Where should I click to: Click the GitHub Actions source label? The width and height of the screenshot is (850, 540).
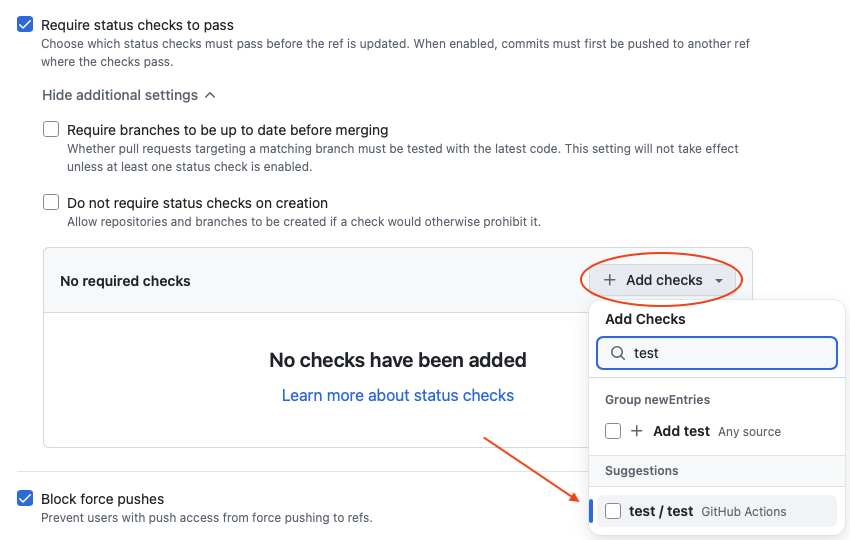[x=744, y=512]
